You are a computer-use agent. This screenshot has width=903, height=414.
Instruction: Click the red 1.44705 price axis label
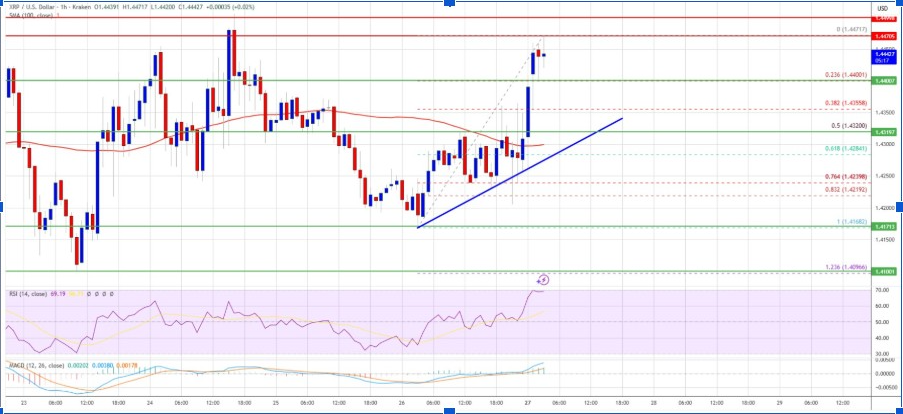tap(885, 36)
